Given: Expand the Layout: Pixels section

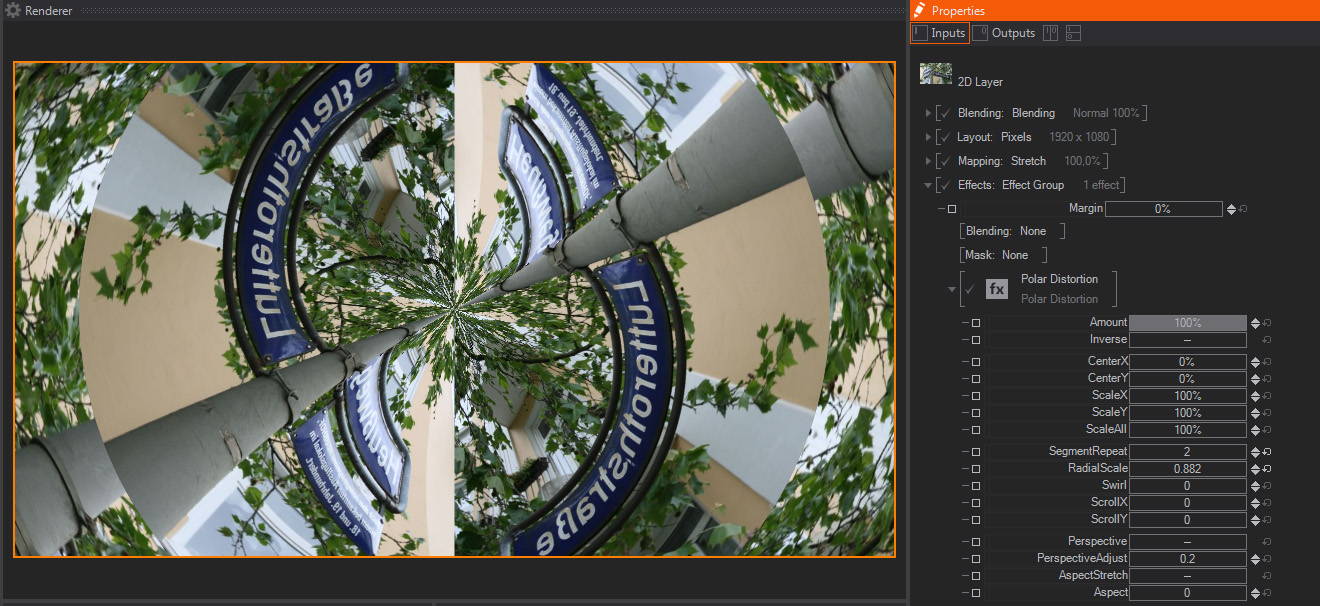Looking at the screenshot, I should pos(929,137).
